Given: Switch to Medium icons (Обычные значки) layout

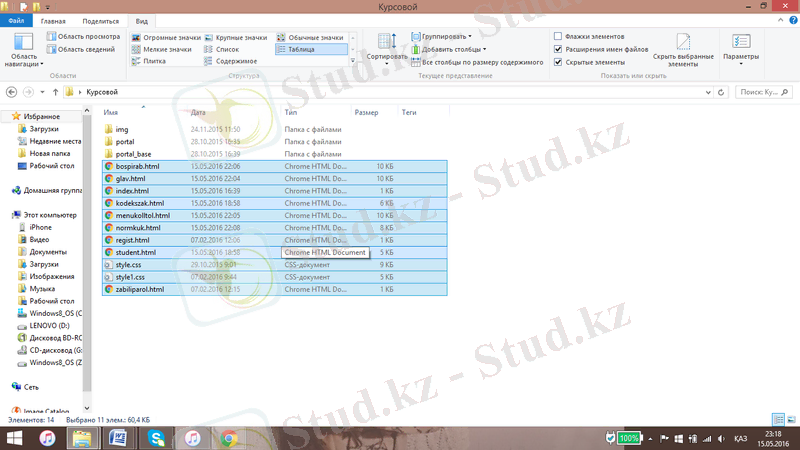Looking at the screenshot, I should point(310,38).
